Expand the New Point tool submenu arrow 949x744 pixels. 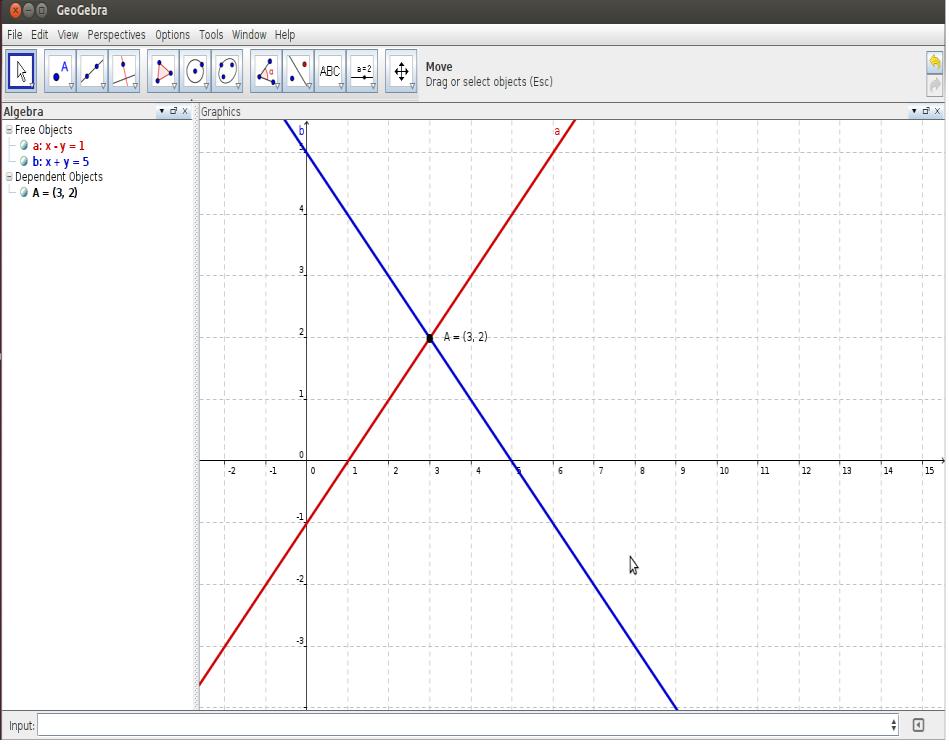pyautogui.click(x=71, y=87)
